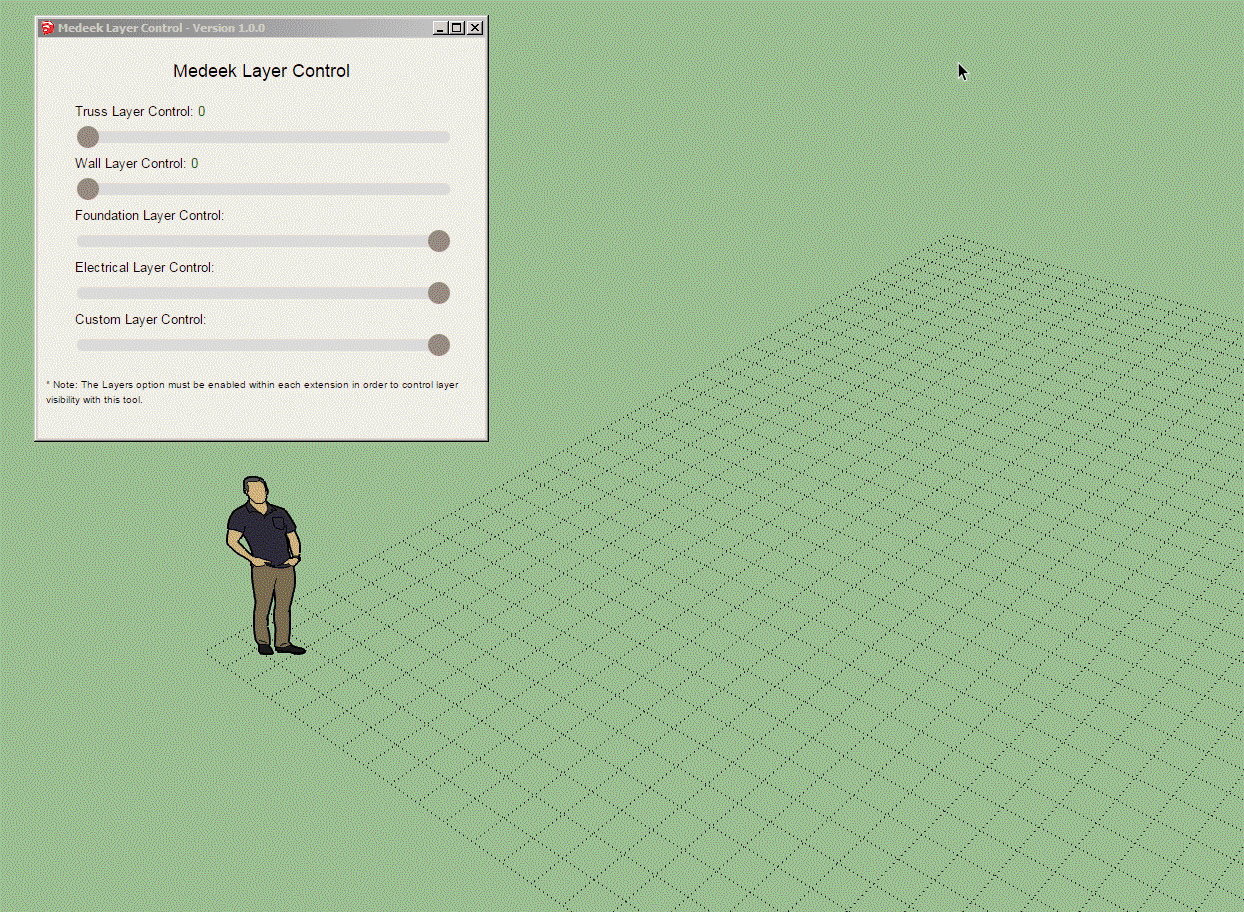This screenshot has width=1244, height=912.
Task: Click the Custom Layer Control slider handle
Action: point(438,345)
